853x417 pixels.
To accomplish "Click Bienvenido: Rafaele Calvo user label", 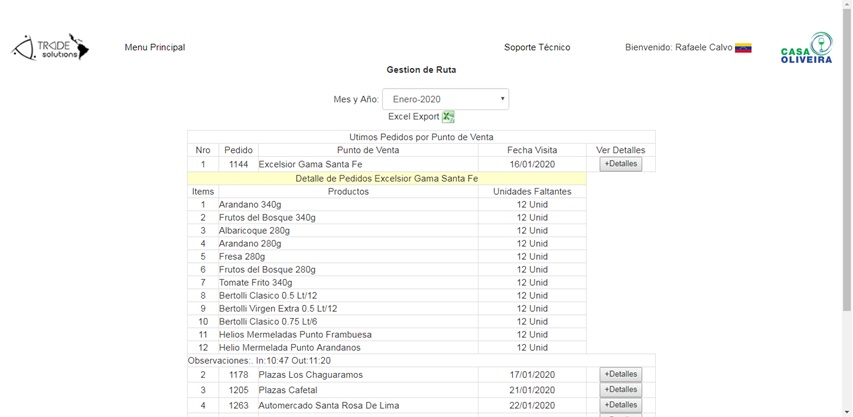I will (x=678, y=47).
